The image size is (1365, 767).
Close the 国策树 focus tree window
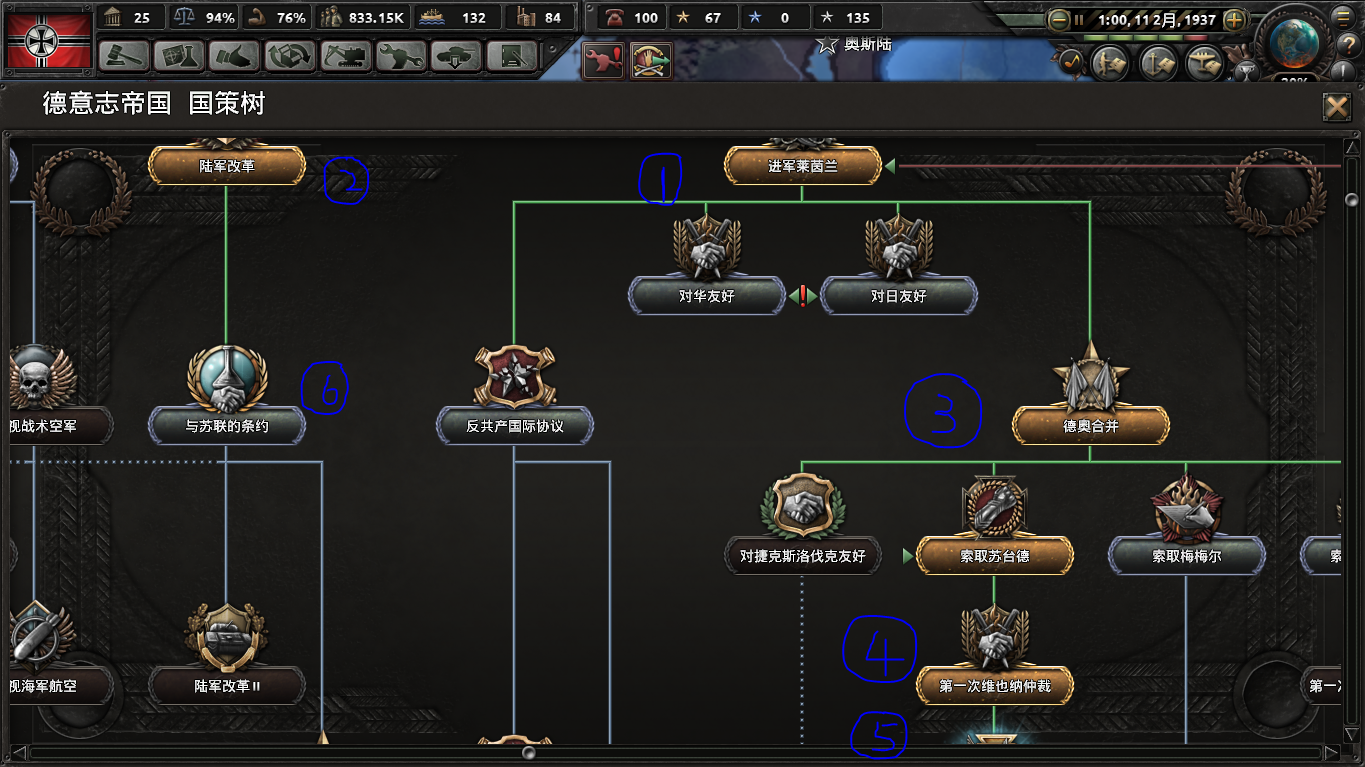1337,106
